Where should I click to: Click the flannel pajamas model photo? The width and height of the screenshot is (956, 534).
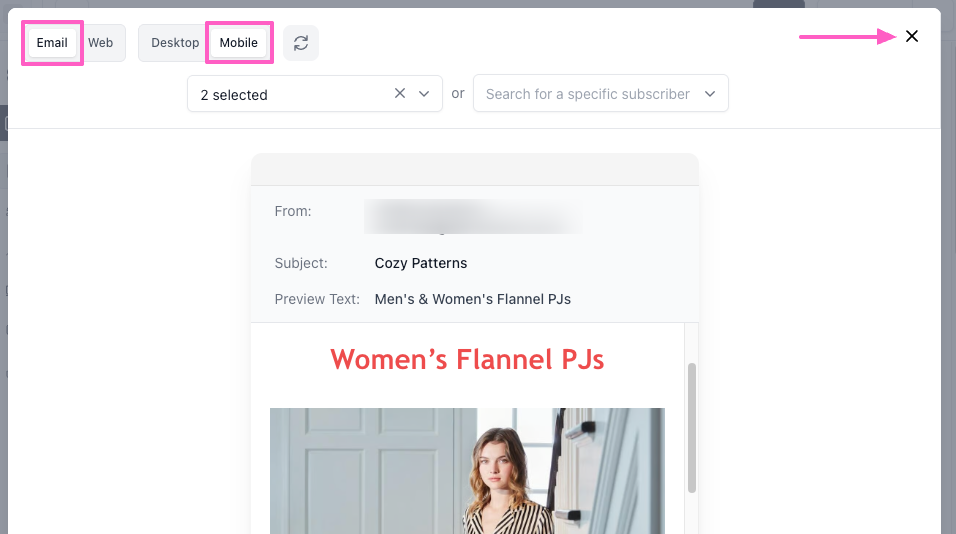(467, 470)
